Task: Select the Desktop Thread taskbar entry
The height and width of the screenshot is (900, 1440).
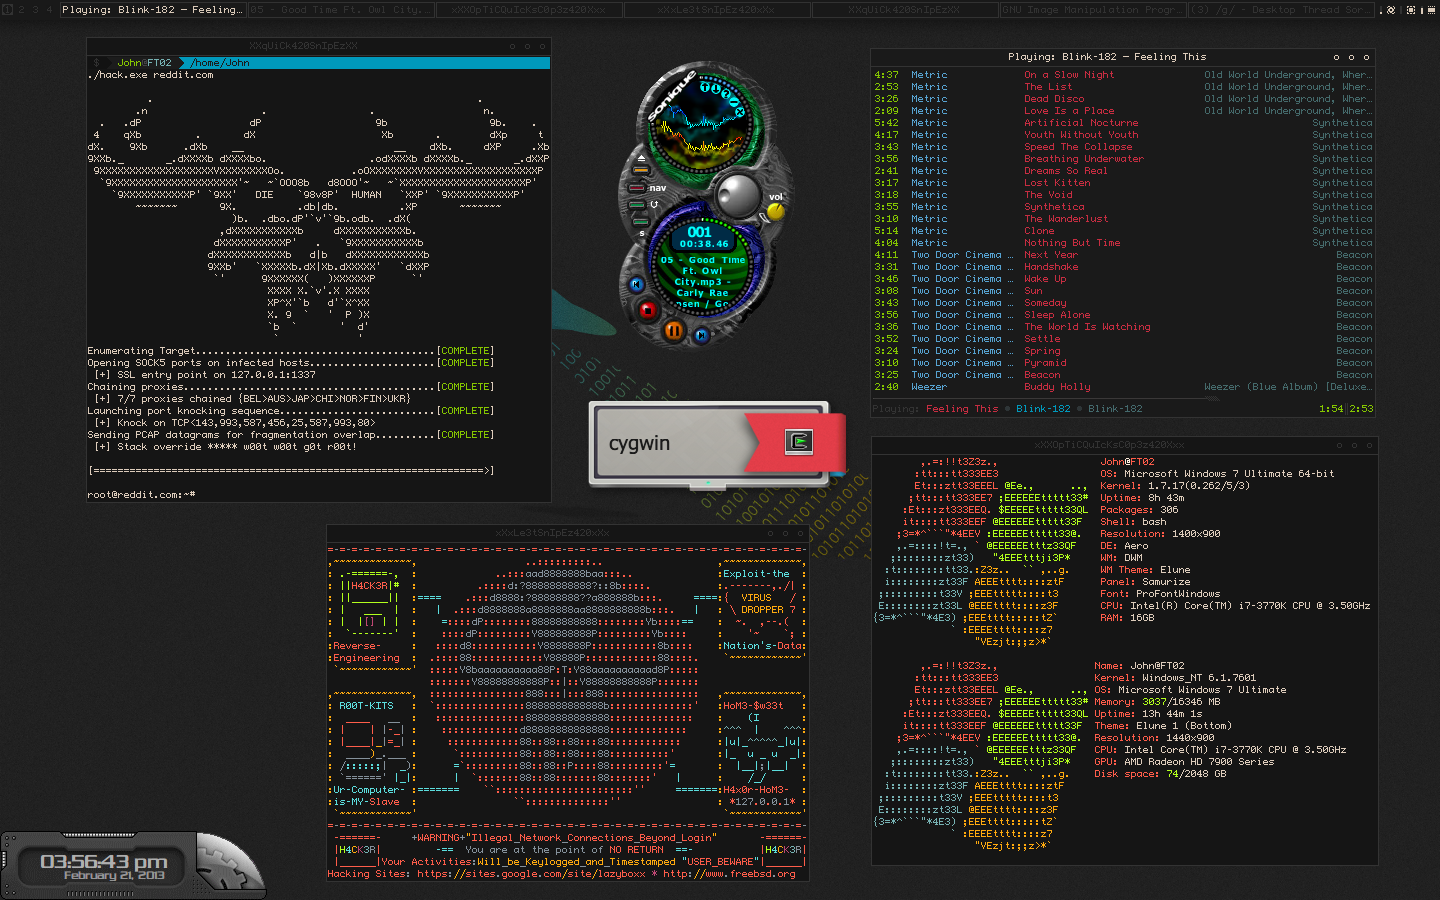Action: 1282,10
